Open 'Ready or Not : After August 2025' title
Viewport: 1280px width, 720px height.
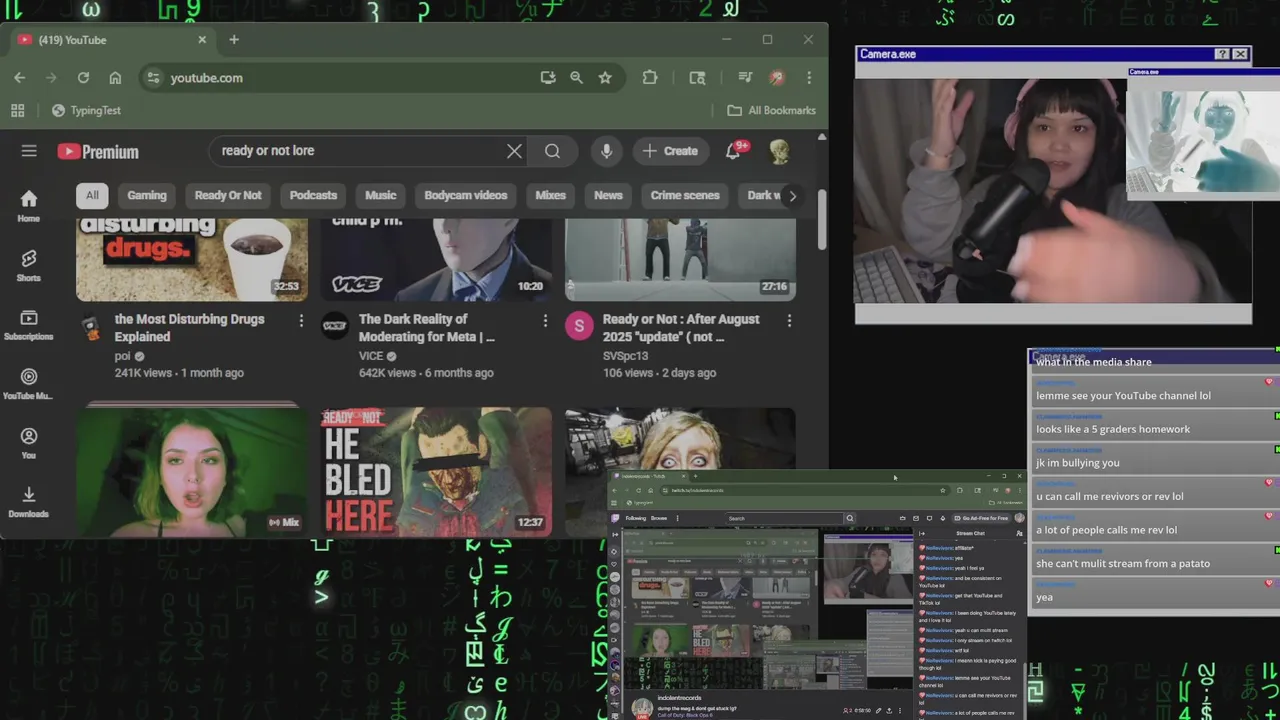point(681,328)
